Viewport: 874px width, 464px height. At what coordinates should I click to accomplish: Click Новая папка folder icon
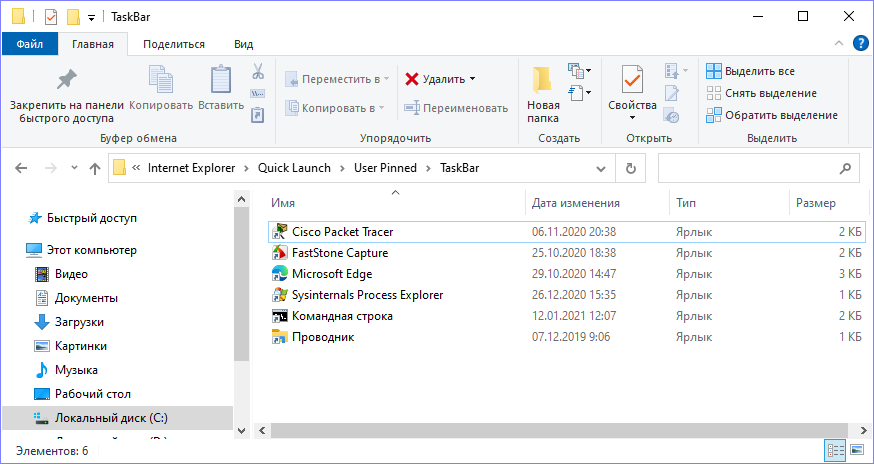pos(542,80)
